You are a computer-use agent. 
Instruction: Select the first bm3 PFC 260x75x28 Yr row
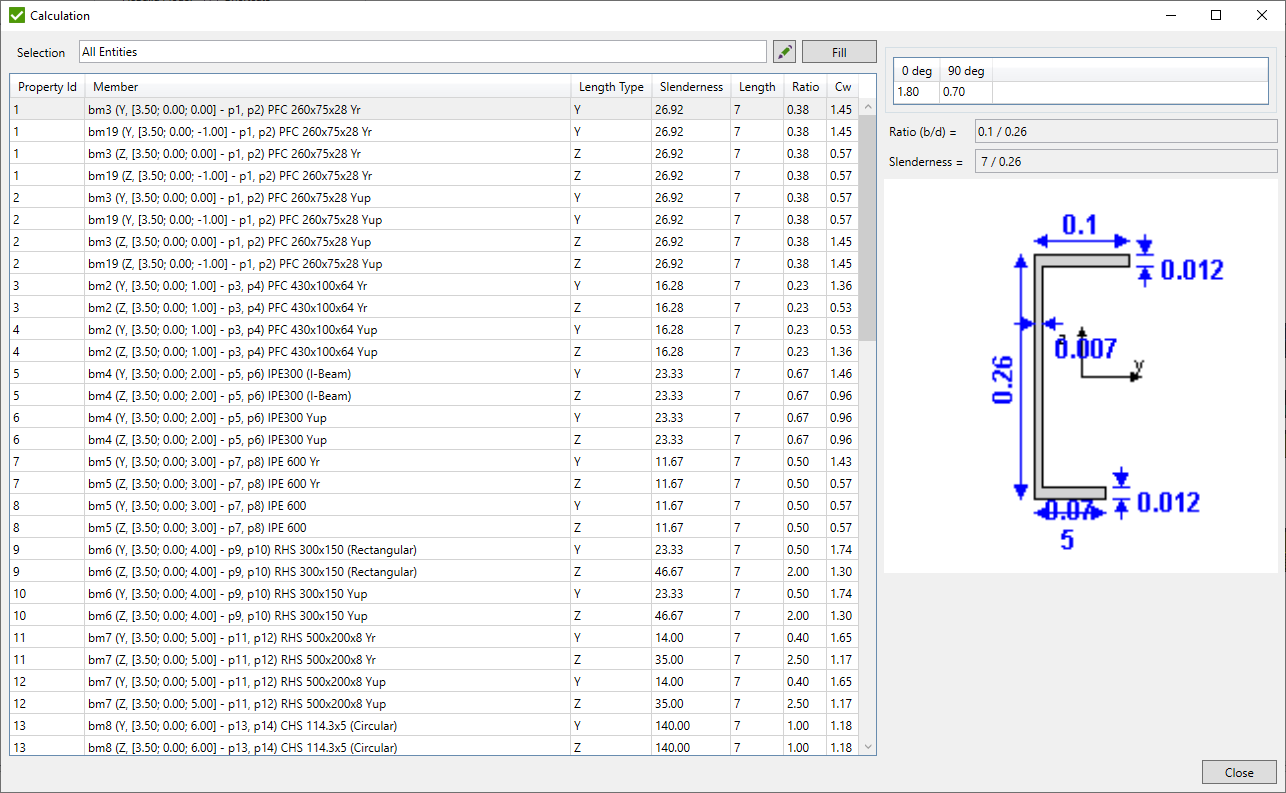(300, 109)
